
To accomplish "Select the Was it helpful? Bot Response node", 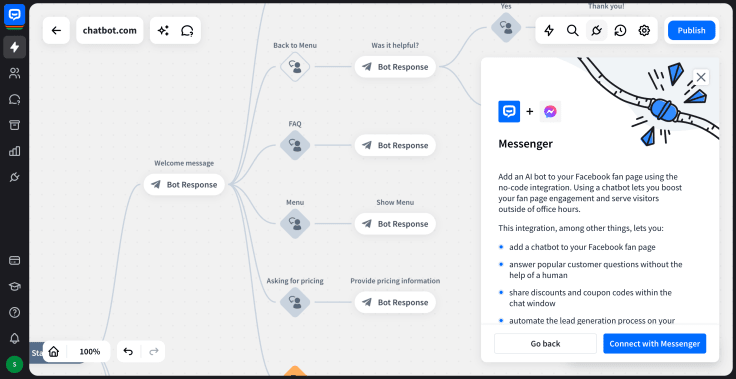I will point(395,67).
